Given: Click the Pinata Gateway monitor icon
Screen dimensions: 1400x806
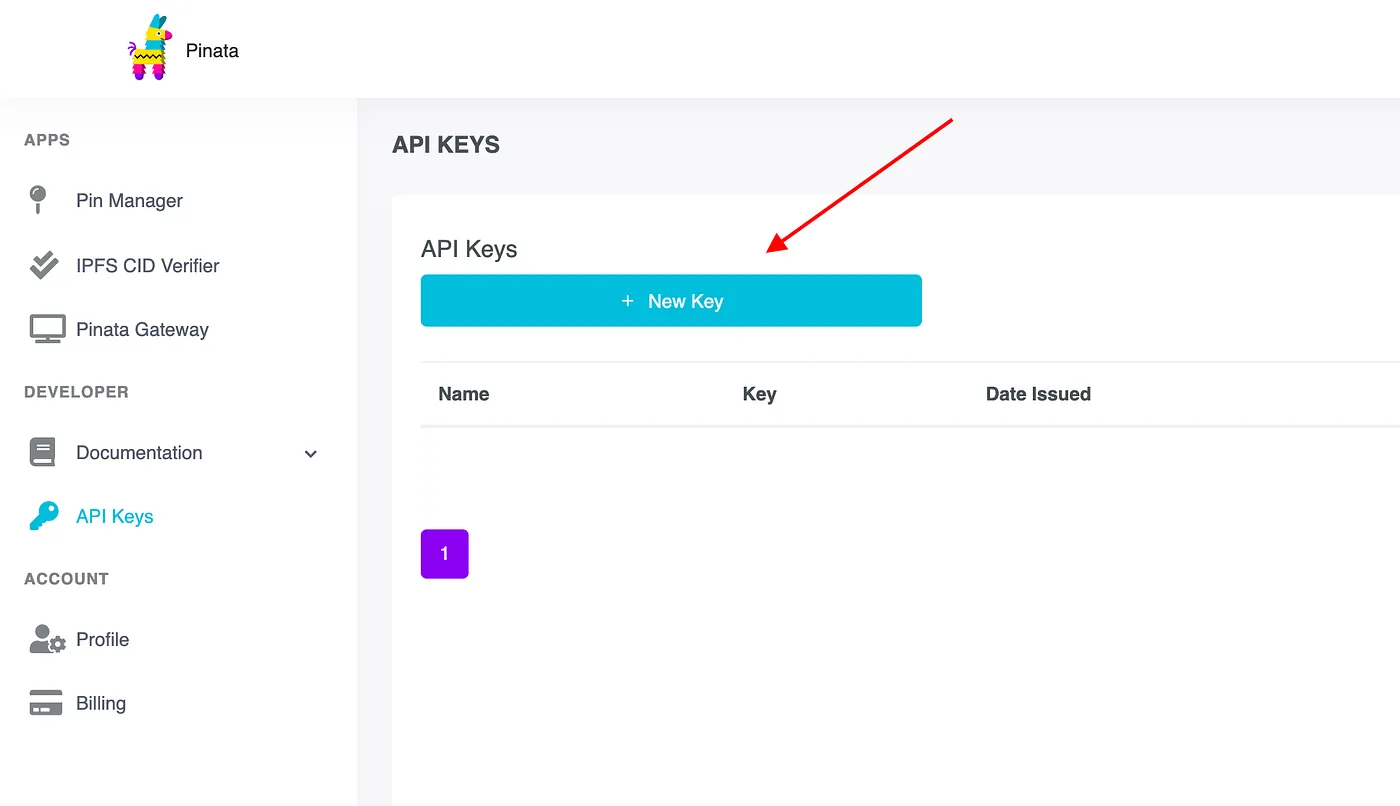Looking at the screenshot, I should [x=46, y=329].
